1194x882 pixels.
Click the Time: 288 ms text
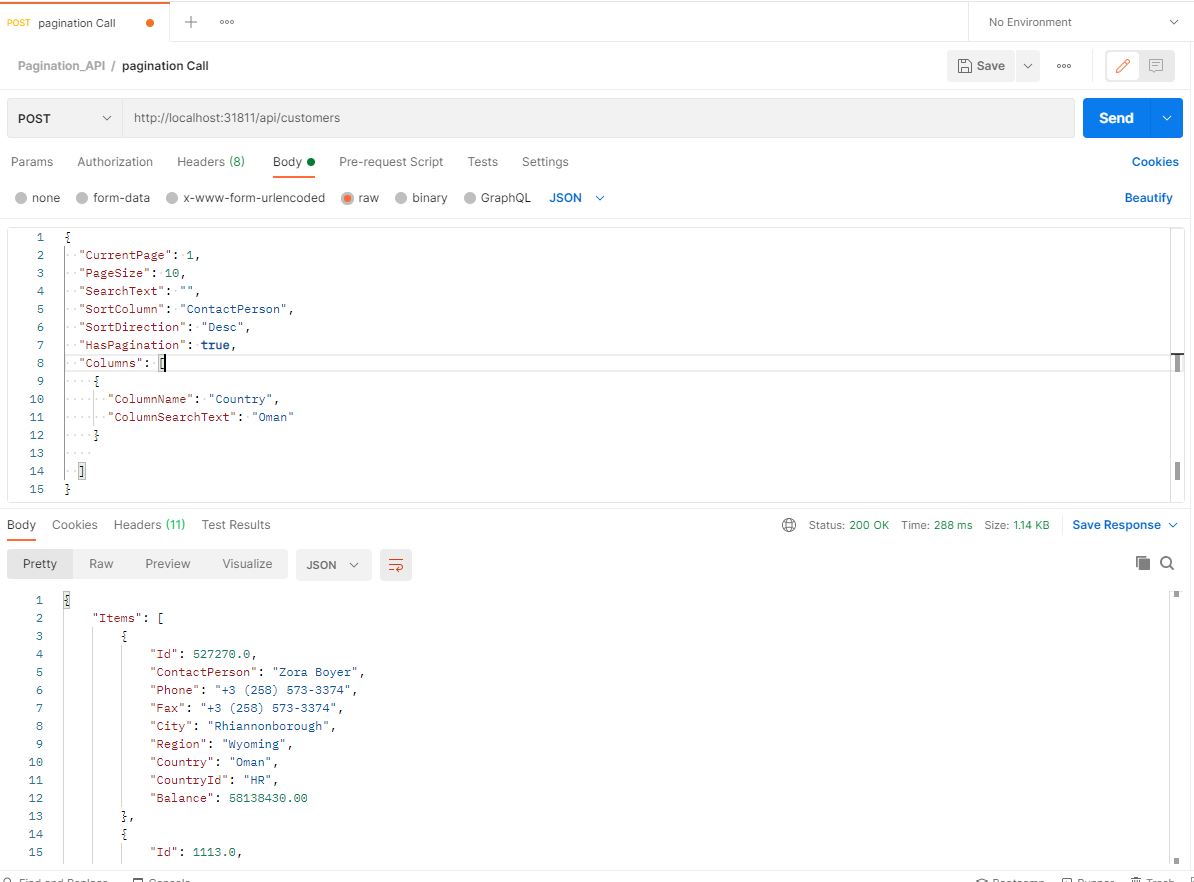pyautogui.click(x=937, y=525)
